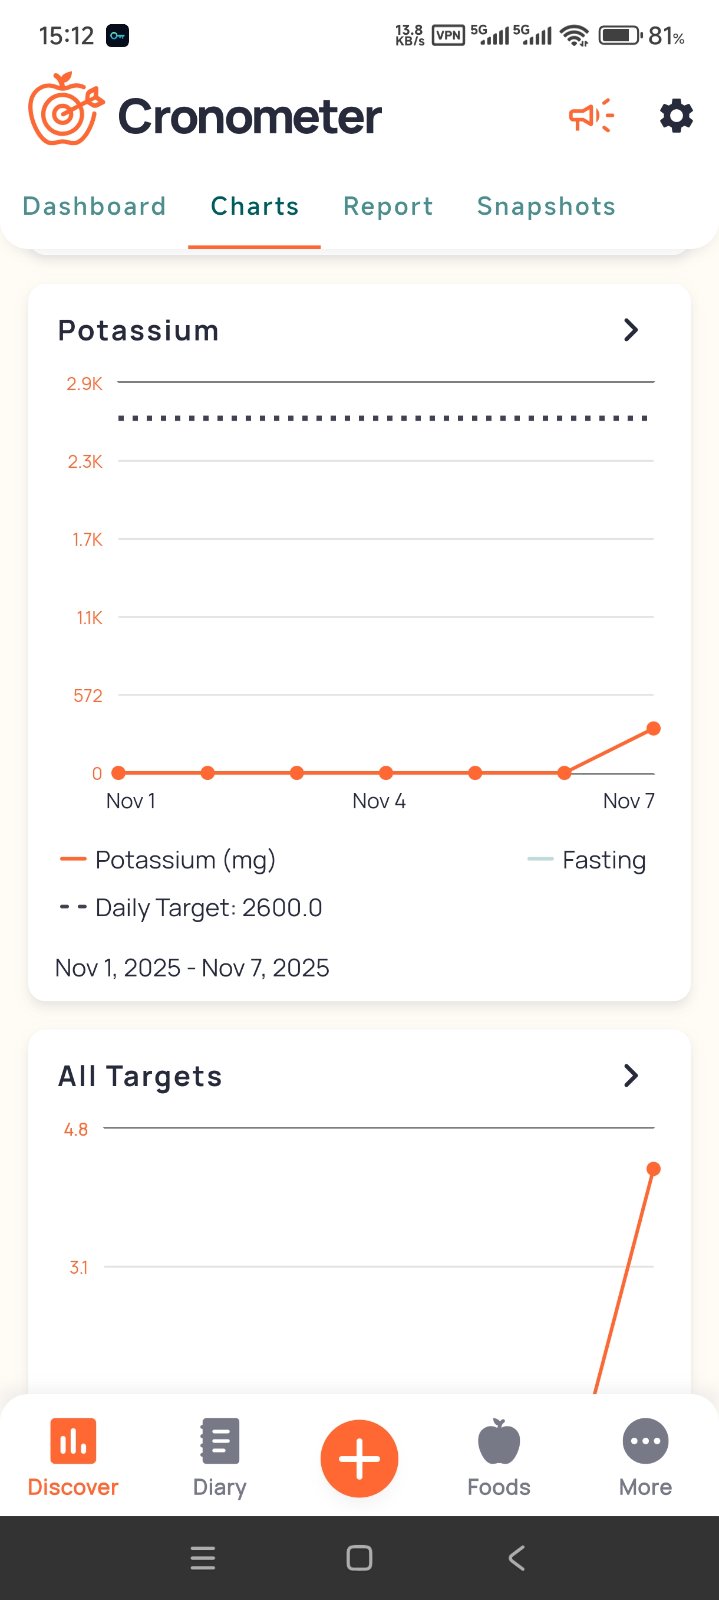Toggle Fasting series in chart legend
Image resolution: width=719 pixels, height=1600 pixels.
click(x=587, y=860)
